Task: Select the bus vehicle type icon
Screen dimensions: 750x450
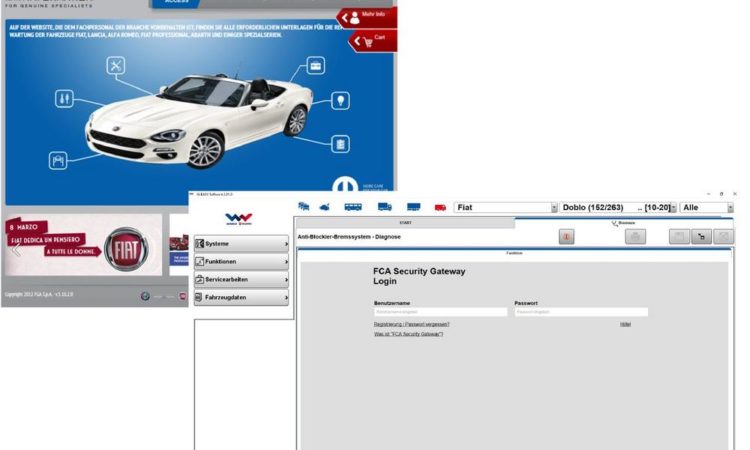Action: [x=353, y=207]
